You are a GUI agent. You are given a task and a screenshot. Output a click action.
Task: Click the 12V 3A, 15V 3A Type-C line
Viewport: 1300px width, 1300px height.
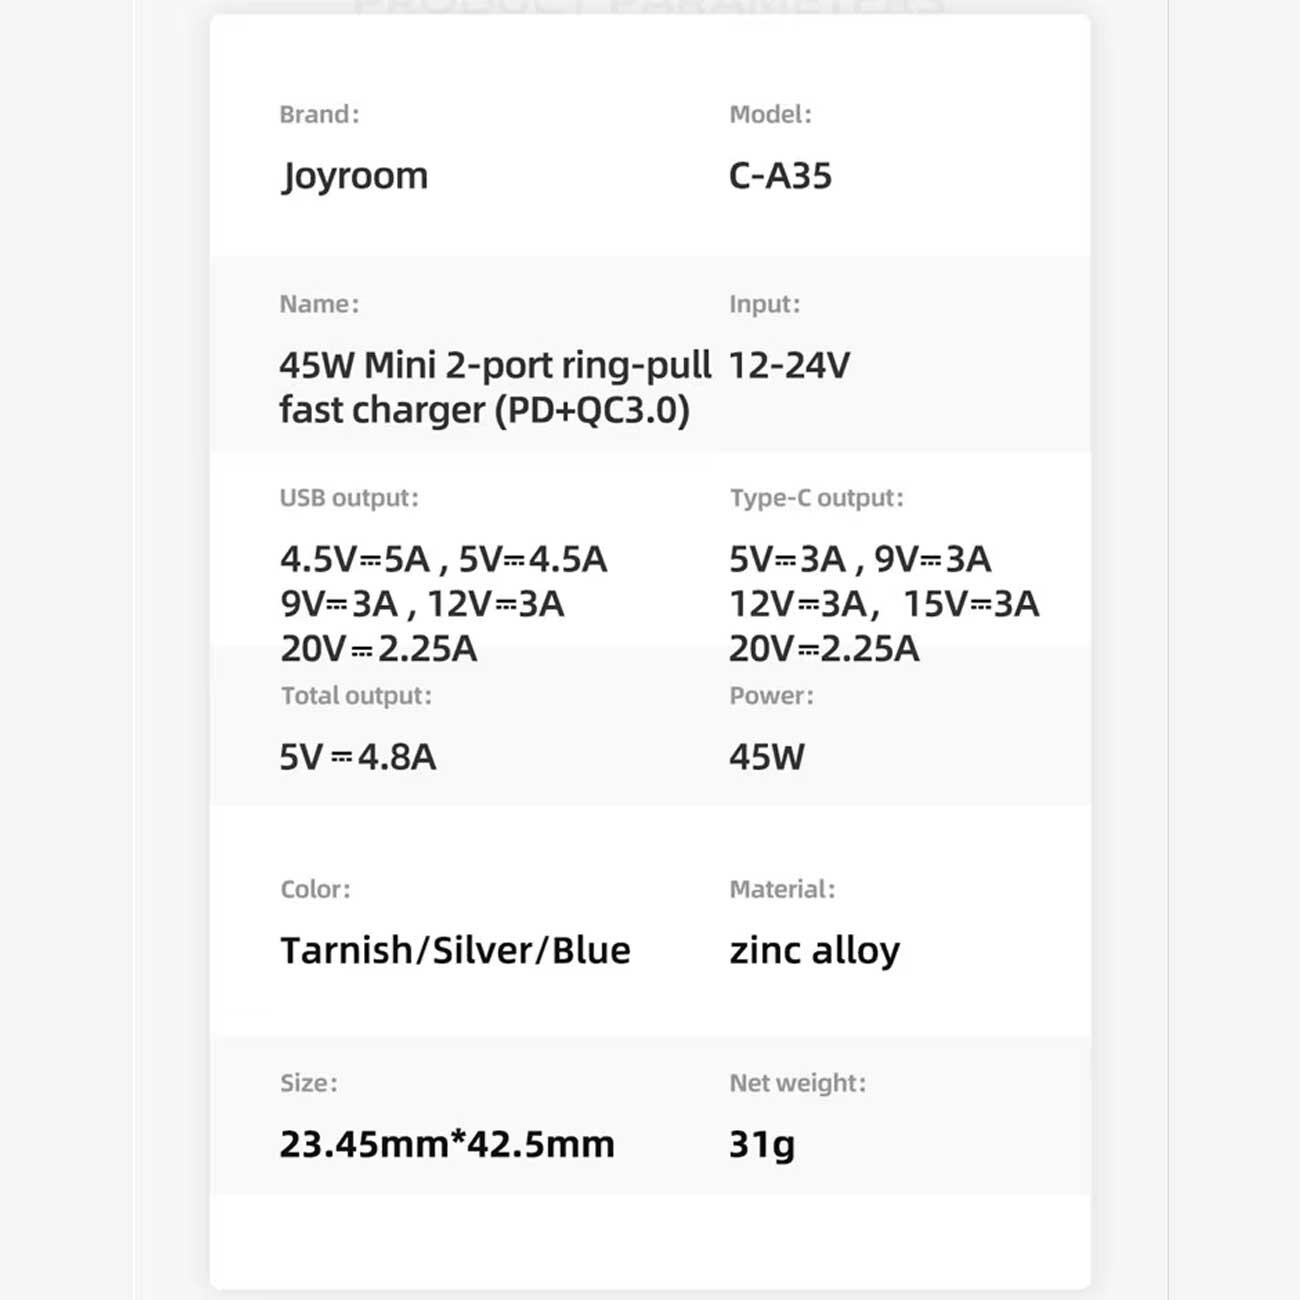884,604
